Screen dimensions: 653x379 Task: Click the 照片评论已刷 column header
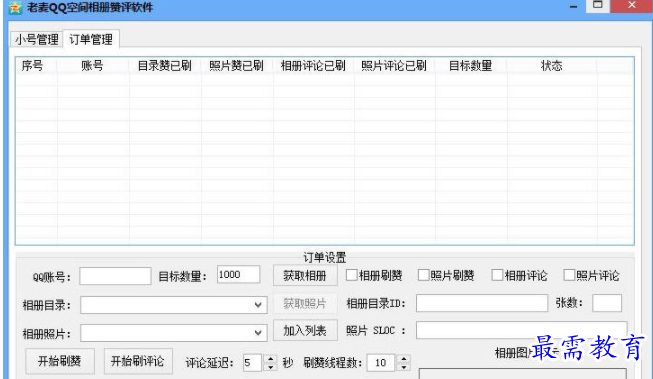pyautogui.click(x=394, y=66)
